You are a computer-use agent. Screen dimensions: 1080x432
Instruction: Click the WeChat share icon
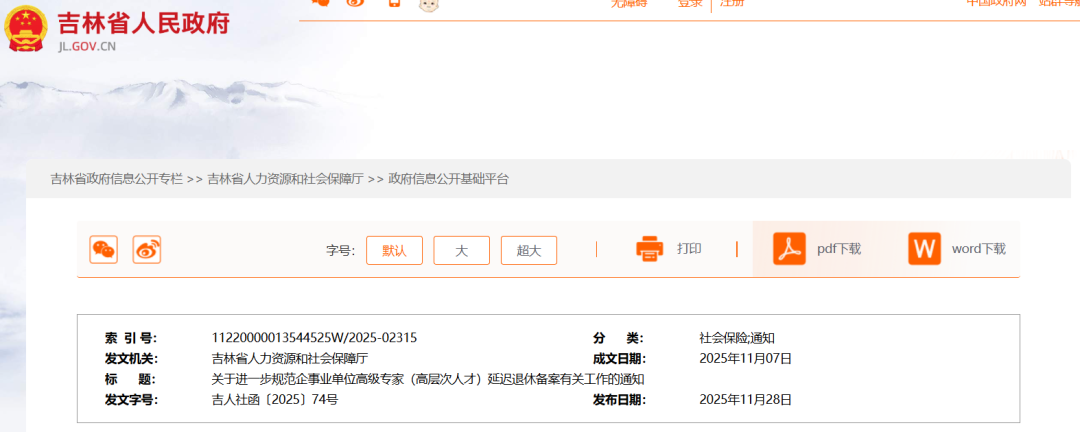[104, 250]
